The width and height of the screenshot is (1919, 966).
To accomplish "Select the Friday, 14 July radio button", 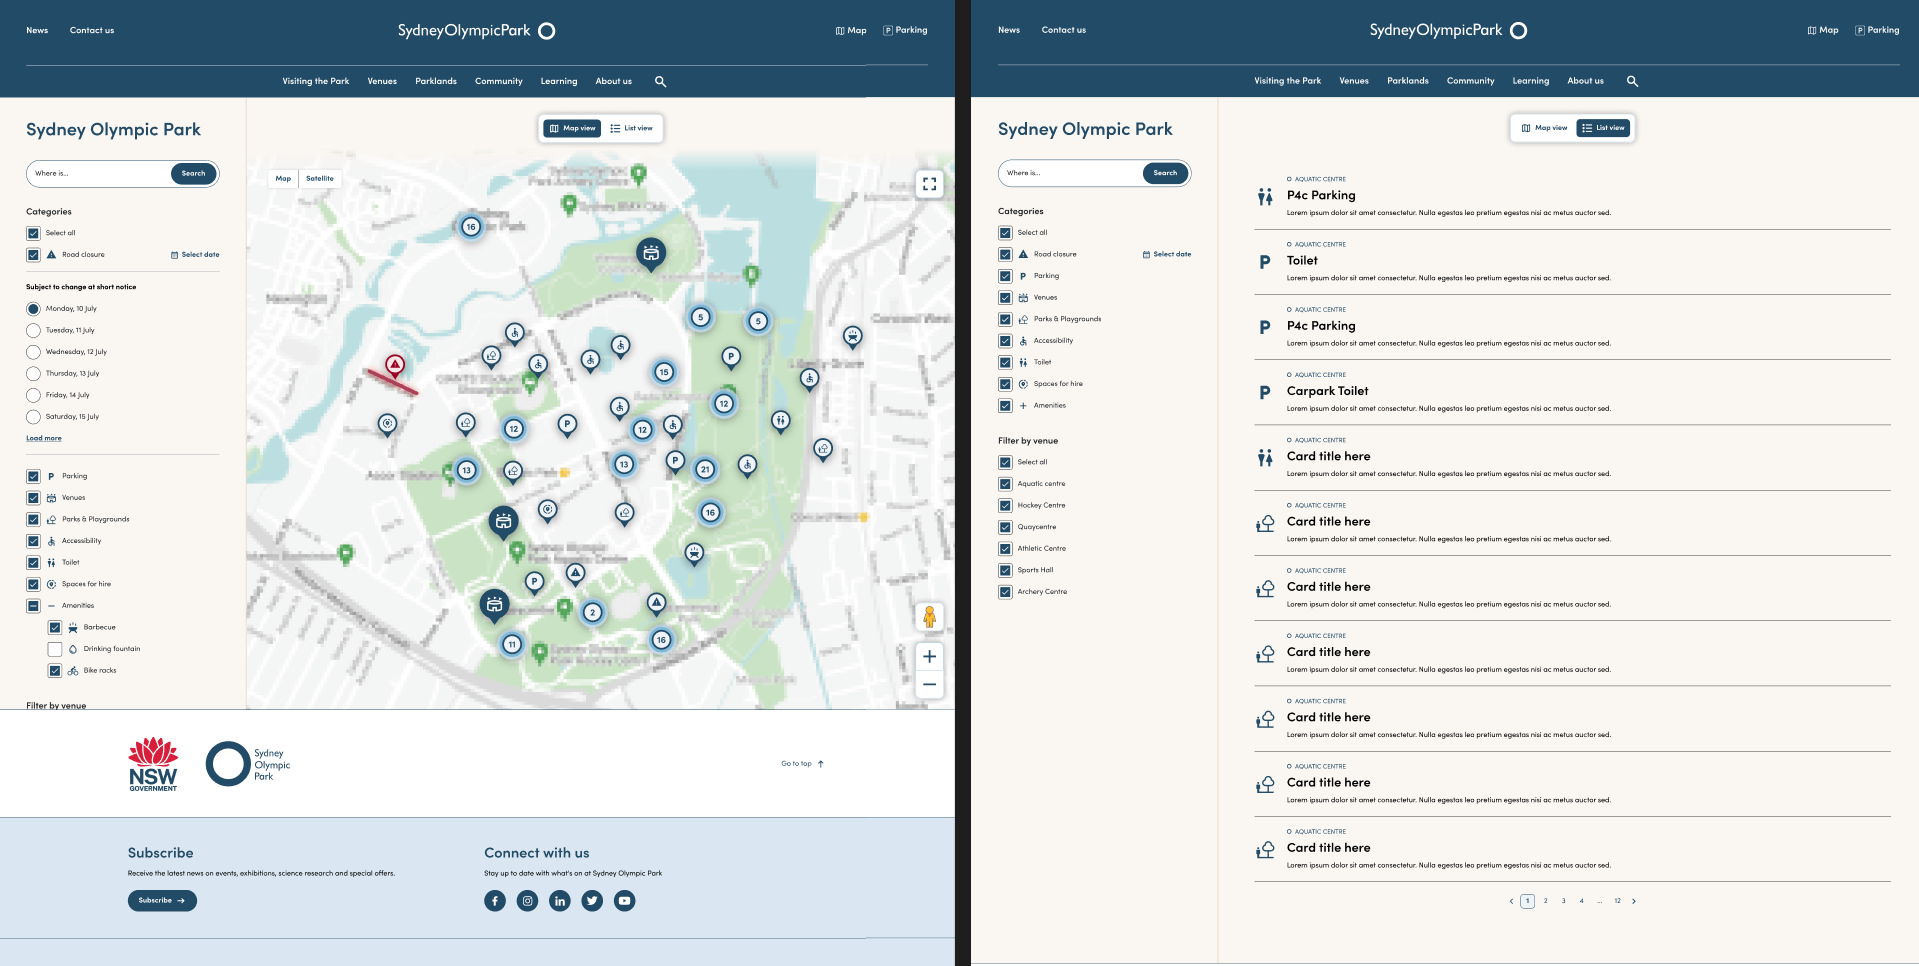I will (x=33, y=395).
